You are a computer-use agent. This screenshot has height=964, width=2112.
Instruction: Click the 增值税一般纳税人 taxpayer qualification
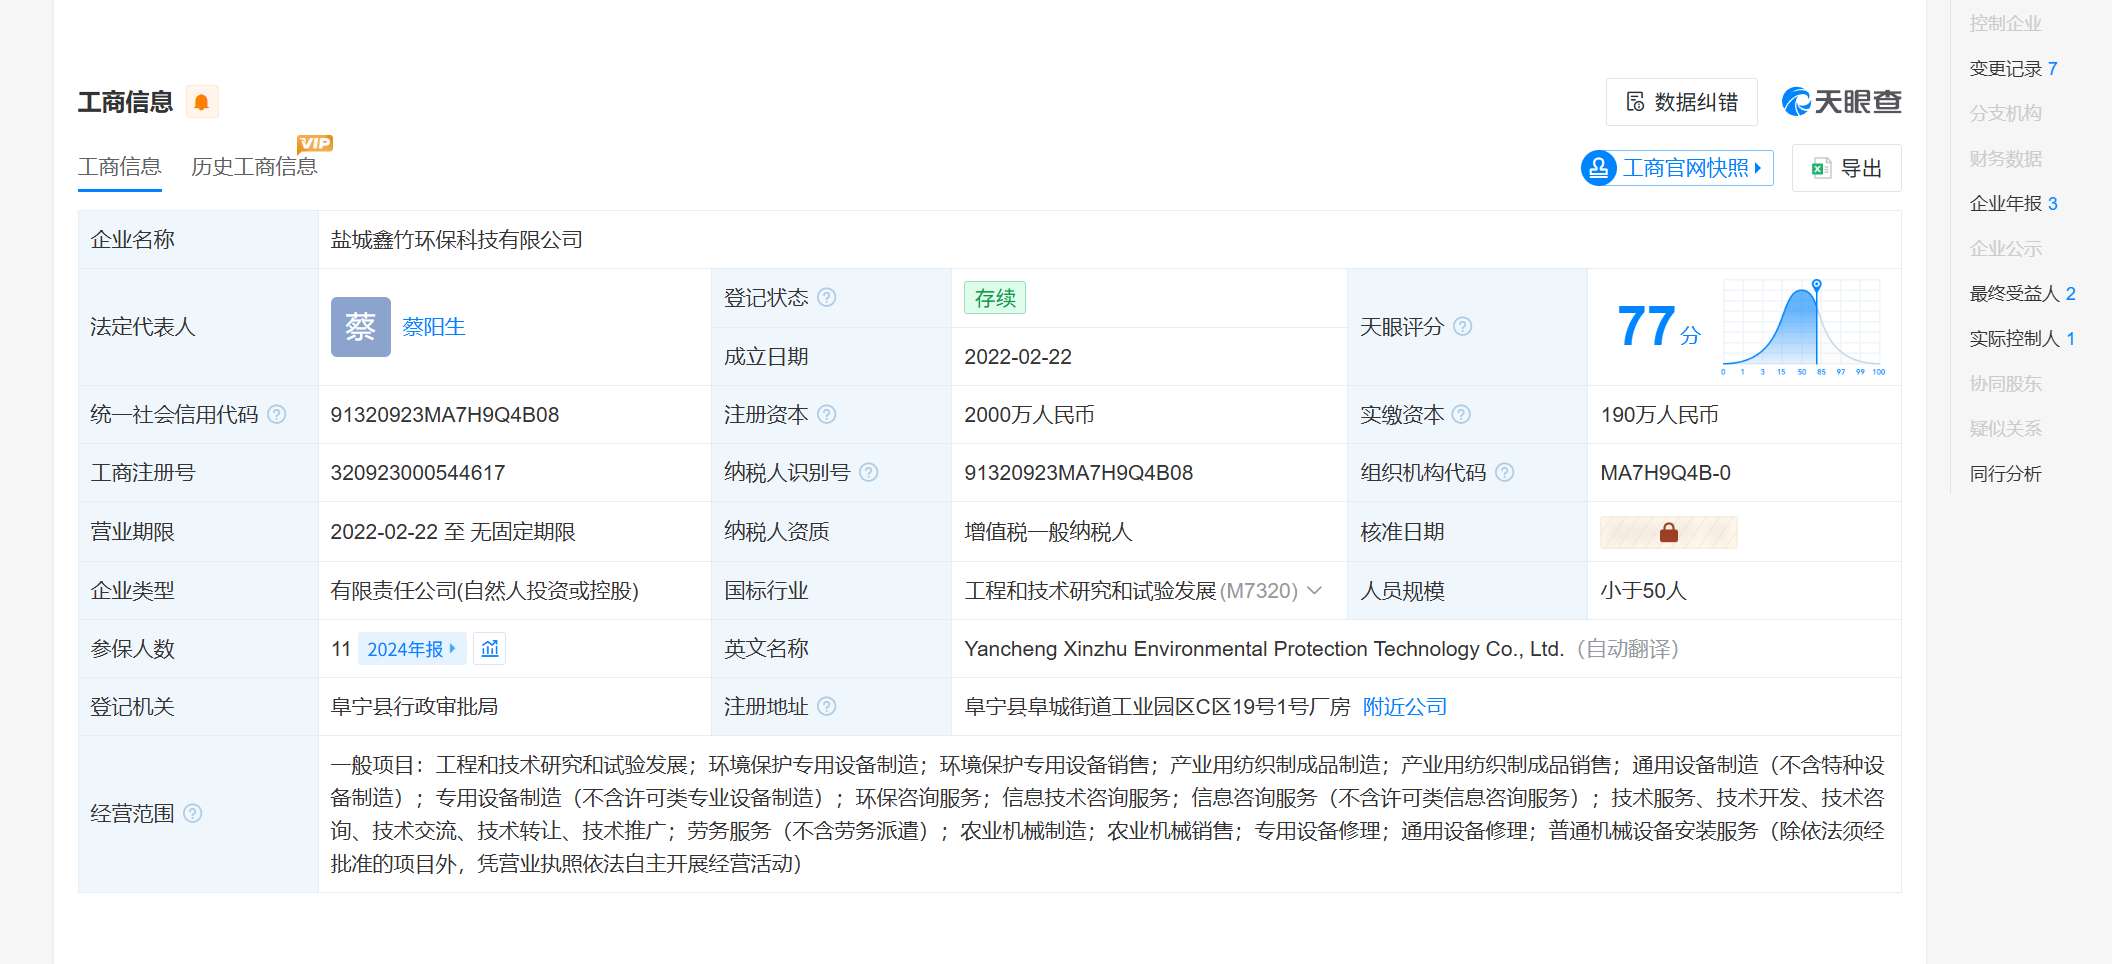click(x=1048, y=532)
